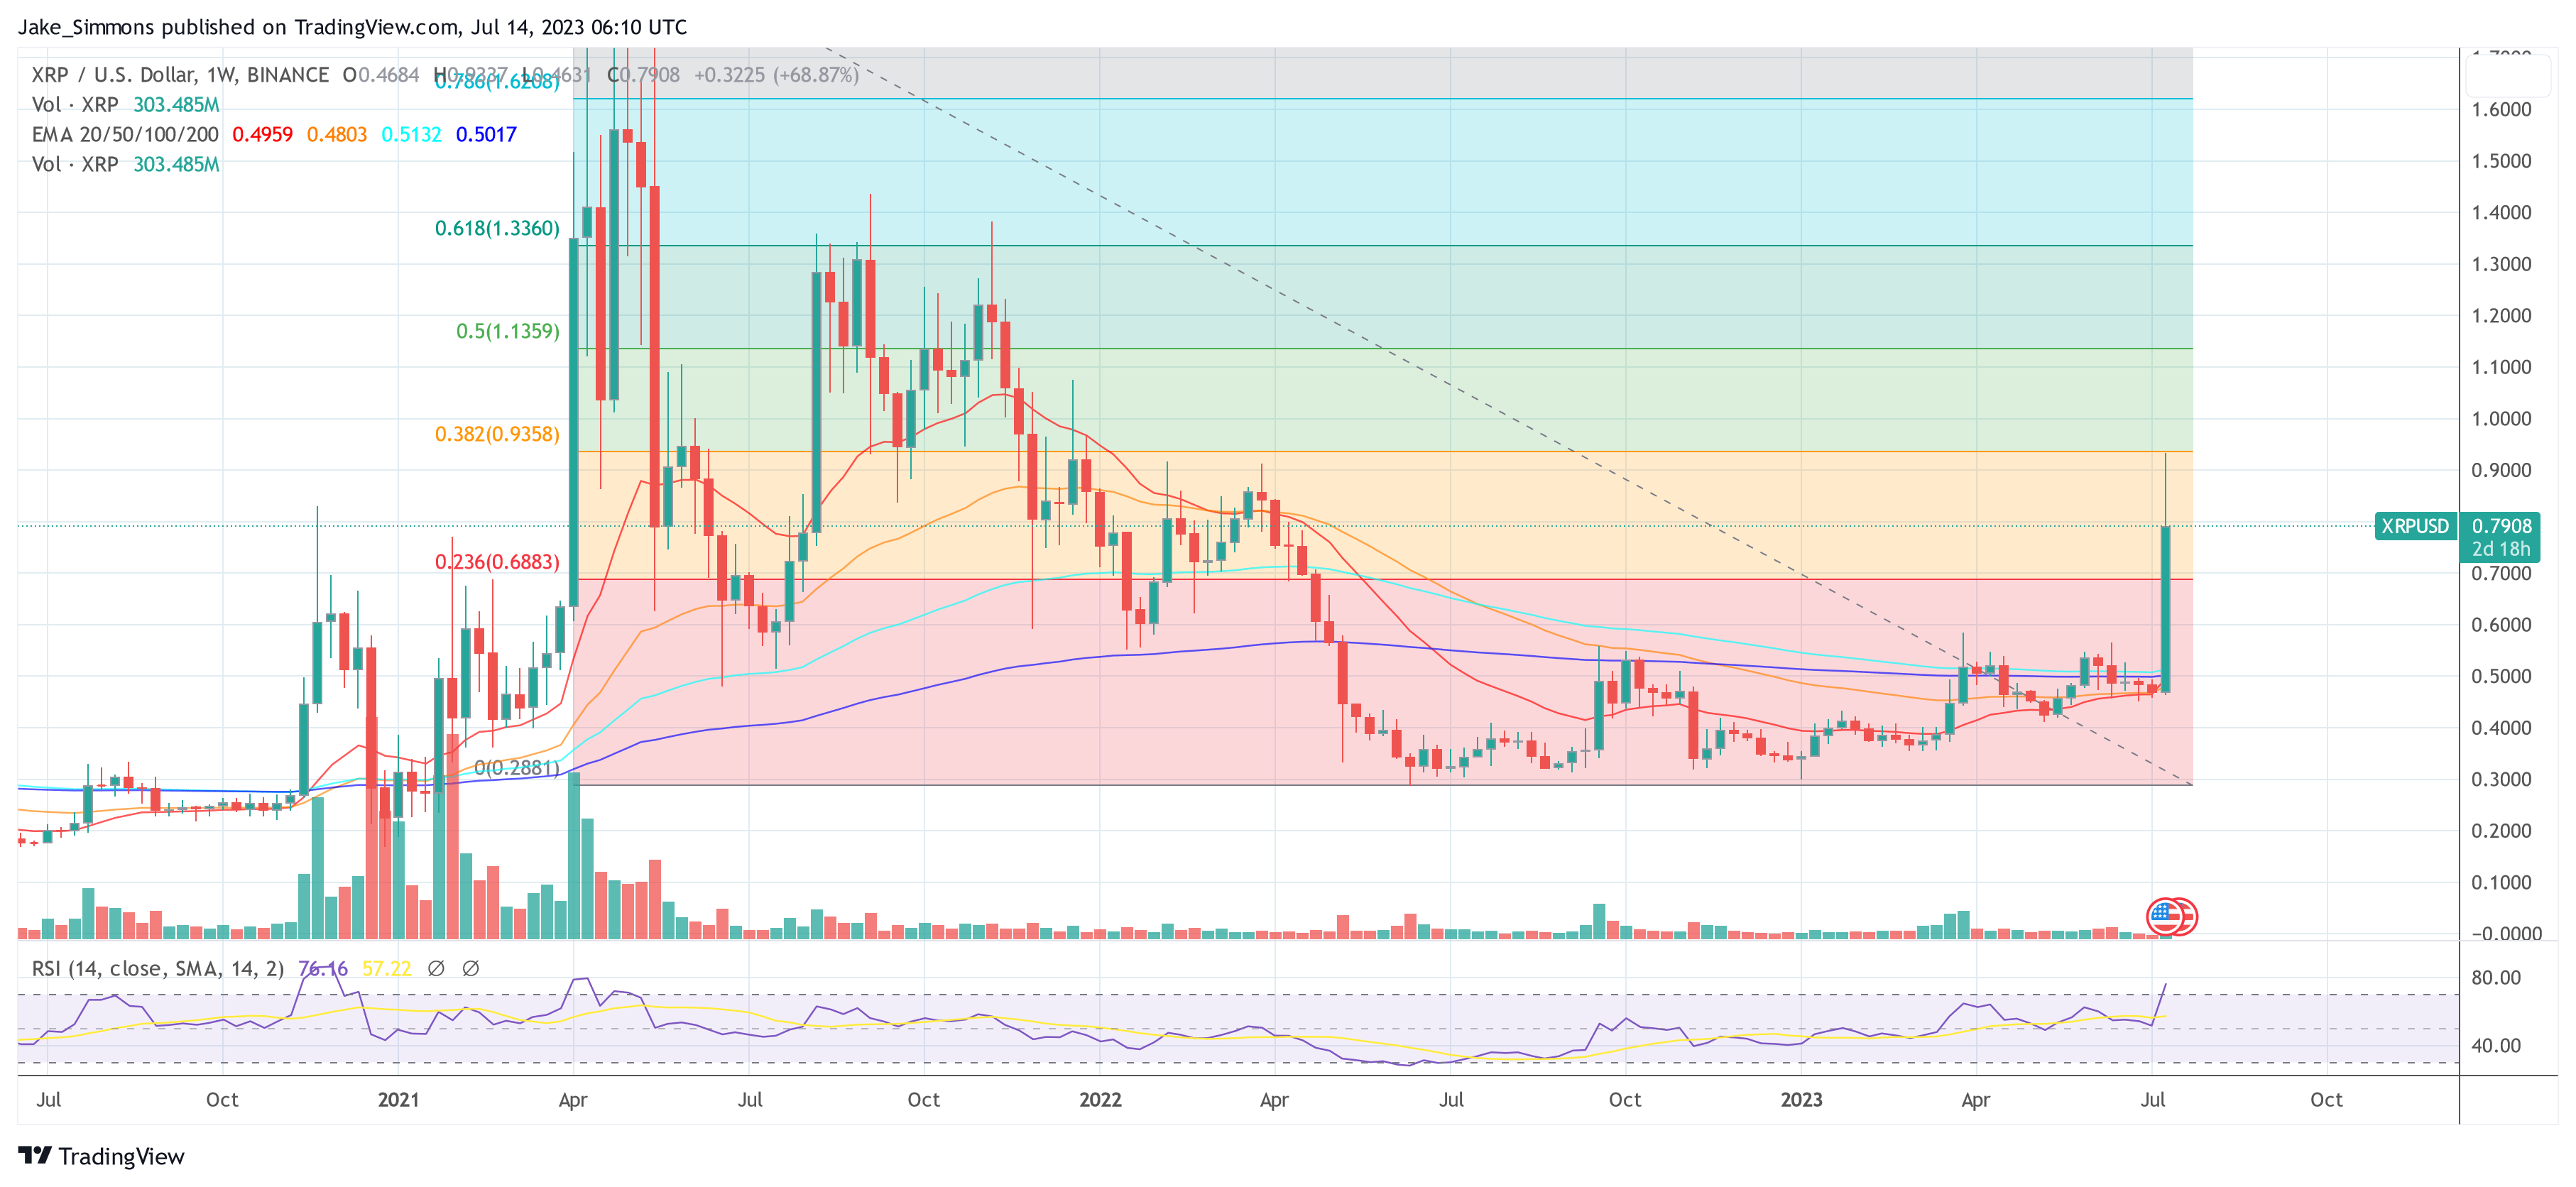Click the EMA 20/50/100/200 indicator label

click(x=125, y=135)
